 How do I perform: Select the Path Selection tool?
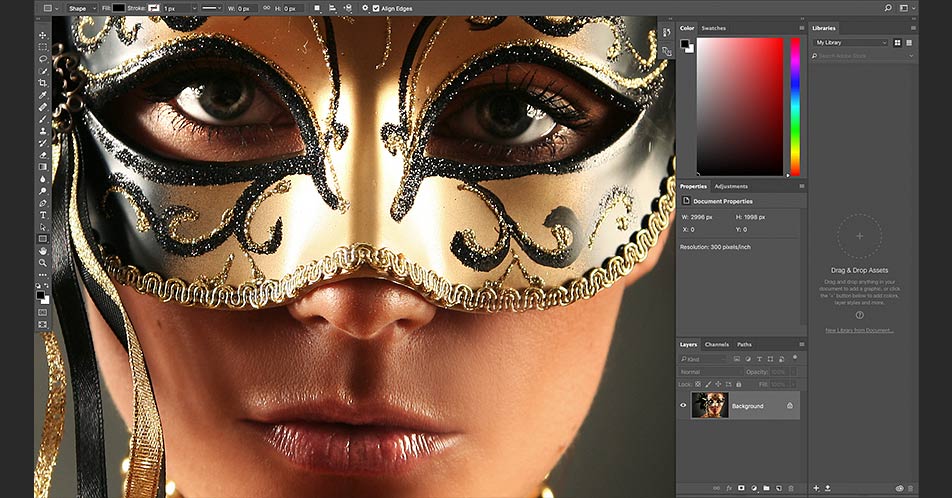point(42,227)
